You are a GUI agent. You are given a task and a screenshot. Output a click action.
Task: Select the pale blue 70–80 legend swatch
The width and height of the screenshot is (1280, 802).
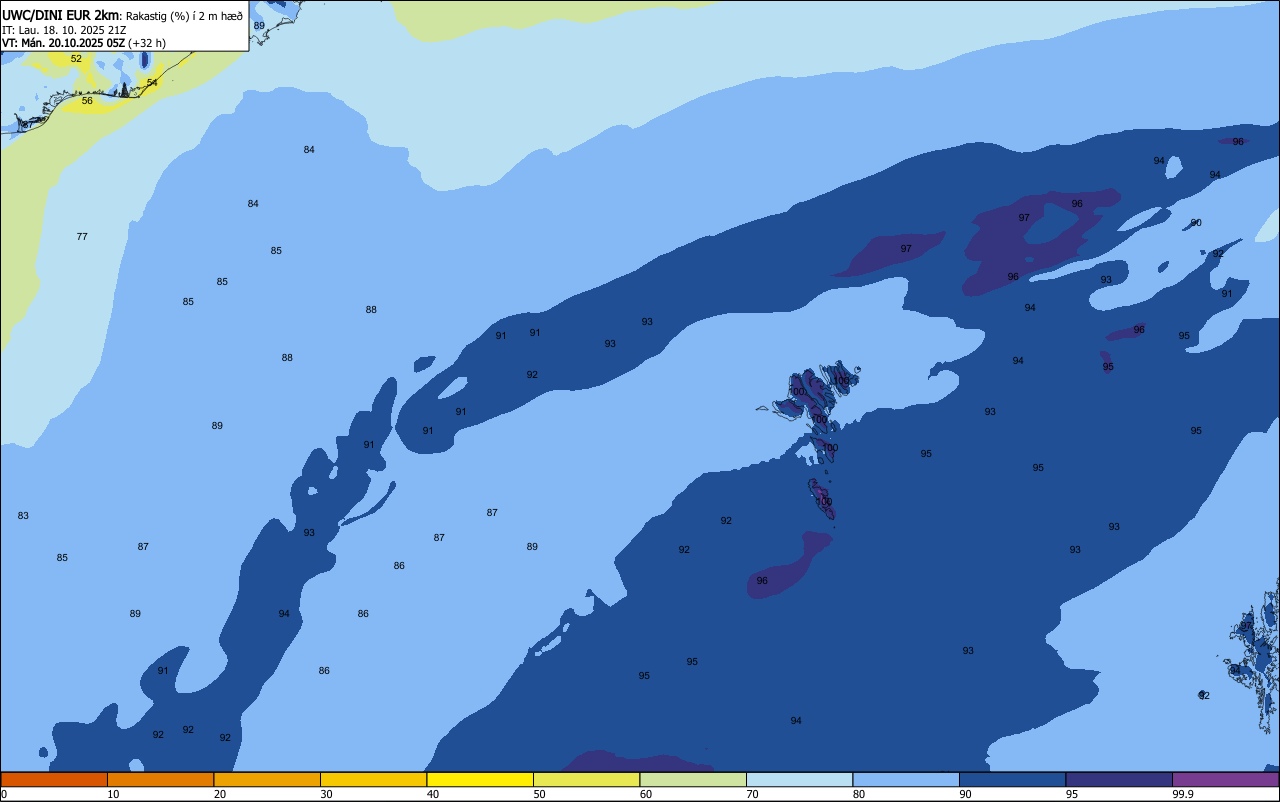pos(799,779)
